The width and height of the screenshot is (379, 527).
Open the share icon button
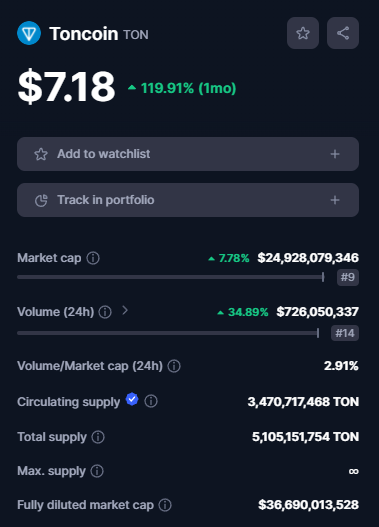click(343, 33)
